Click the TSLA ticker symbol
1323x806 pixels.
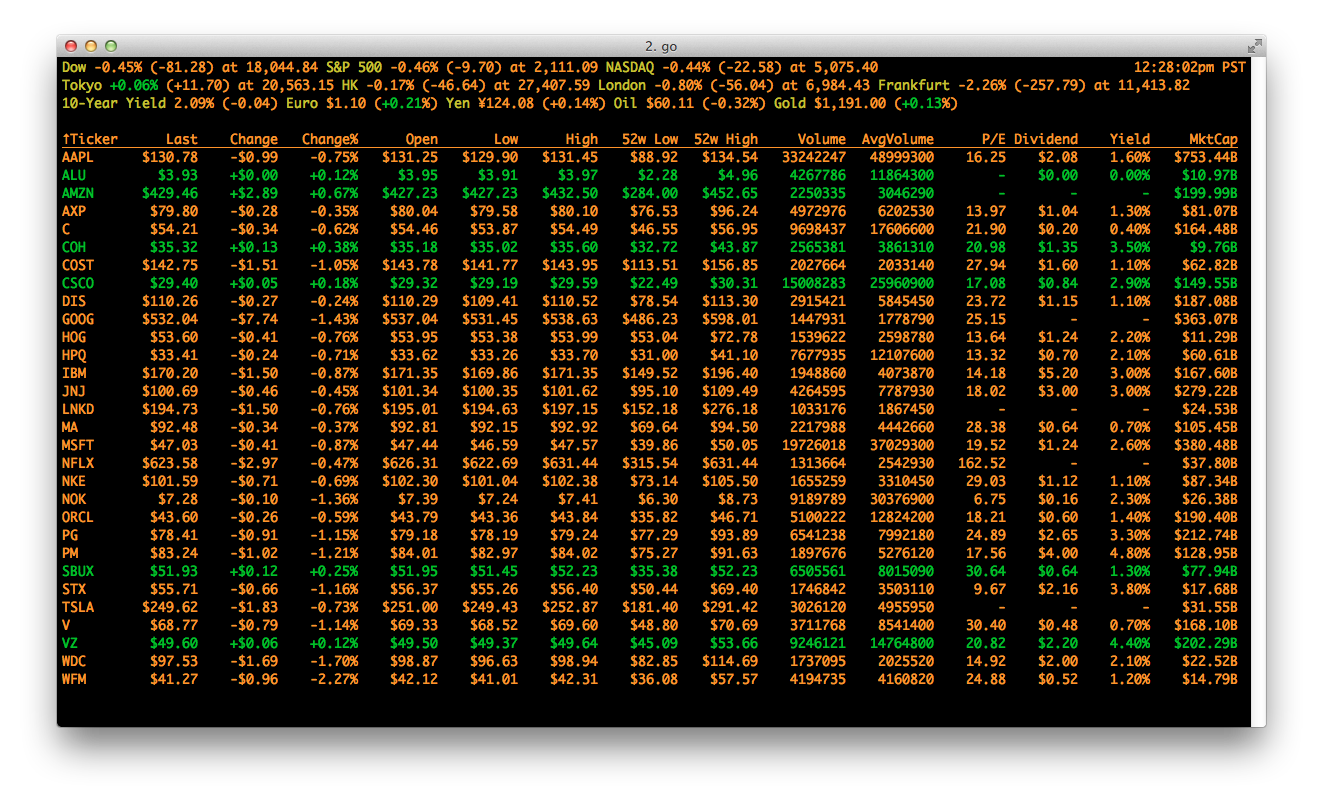click(78, 607)
